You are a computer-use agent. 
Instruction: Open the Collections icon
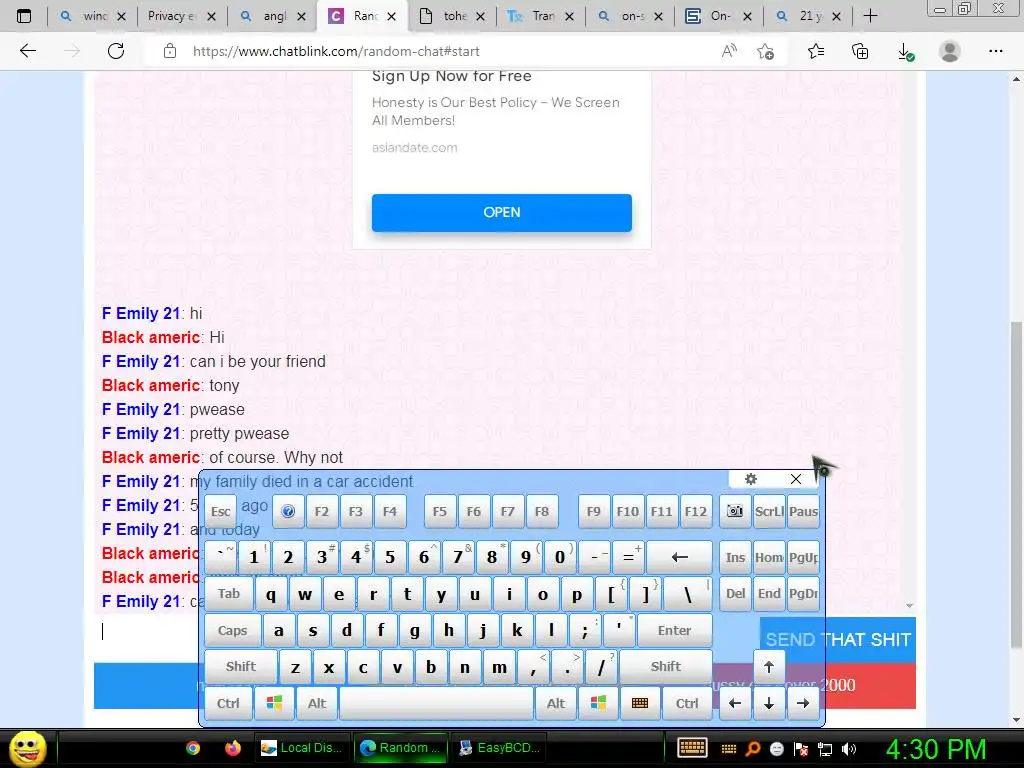(860, 51)
